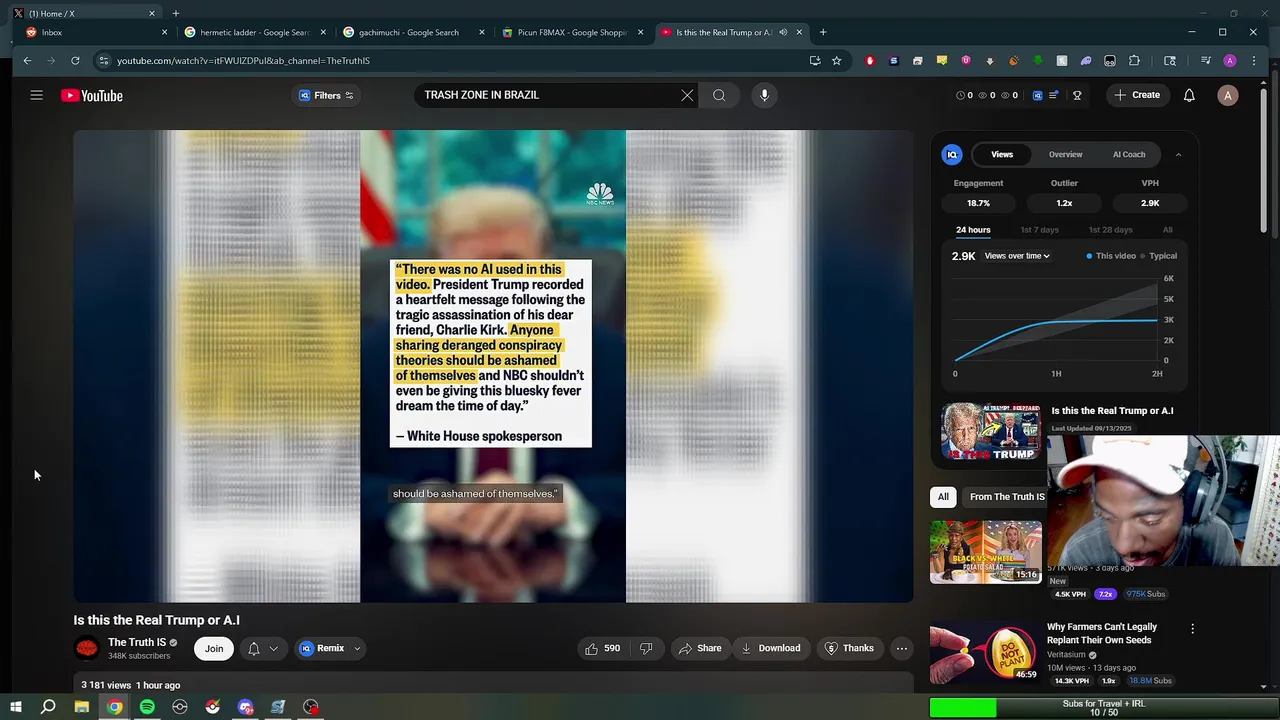Dislike the video
This screenshot has height=720, width=1280.
coord(646,648)
